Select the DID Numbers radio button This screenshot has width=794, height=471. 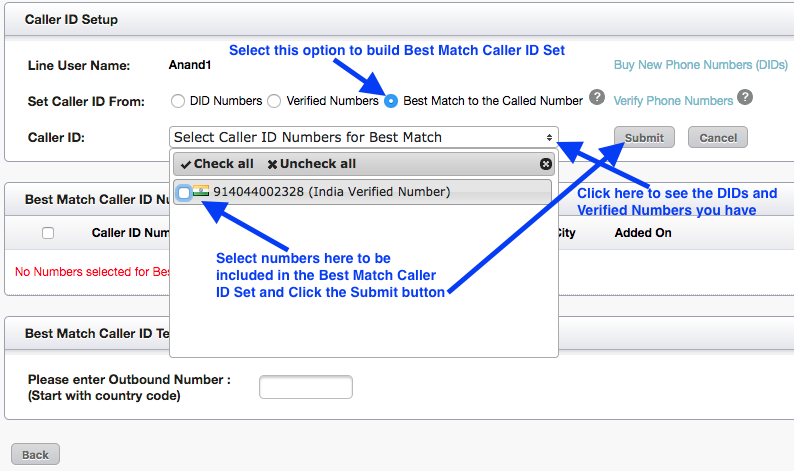click(x=178, y=101)
